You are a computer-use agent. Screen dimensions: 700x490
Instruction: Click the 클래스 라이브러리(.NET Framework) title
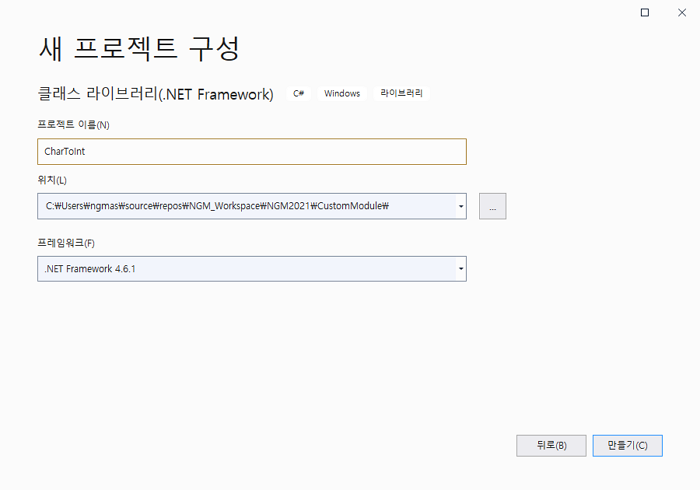pyautogui.click(x=155, y=94)
